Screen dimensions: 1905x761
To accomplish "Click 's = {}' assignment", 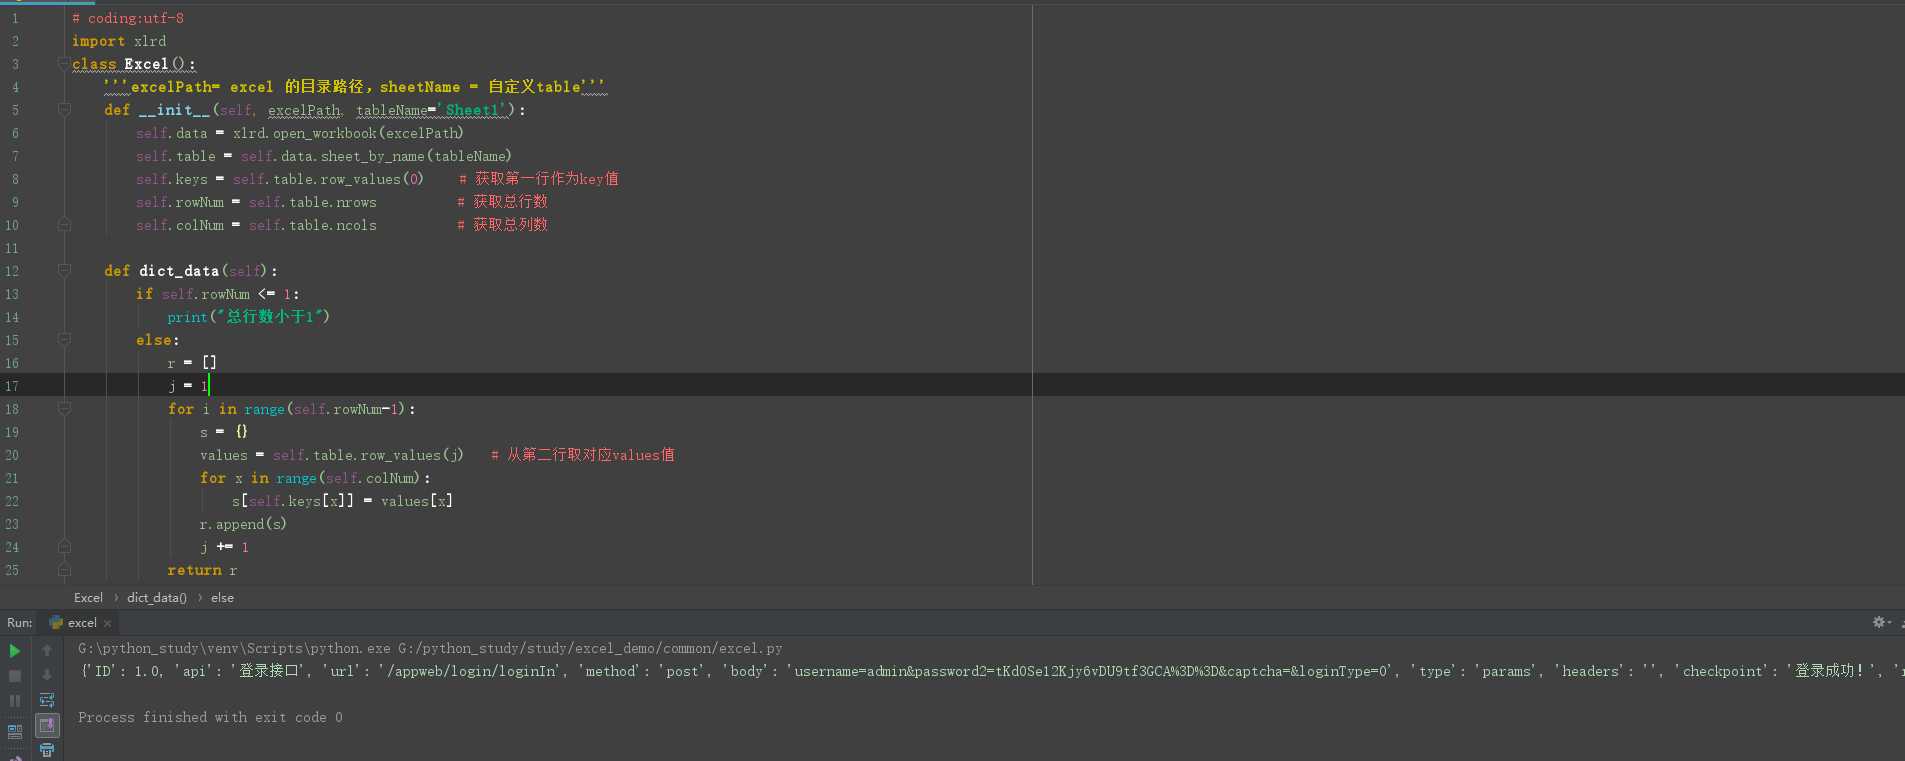I will tap(224, 432).
